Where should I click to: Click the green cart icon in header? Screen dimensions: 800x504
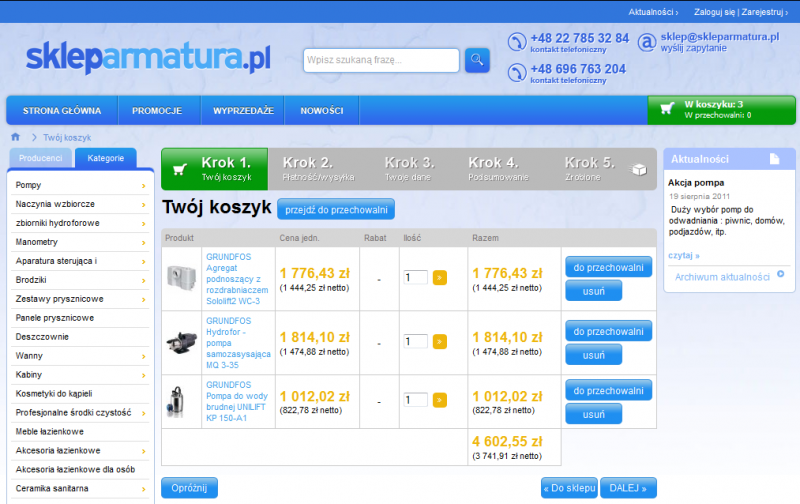click(x=667, y=109)
